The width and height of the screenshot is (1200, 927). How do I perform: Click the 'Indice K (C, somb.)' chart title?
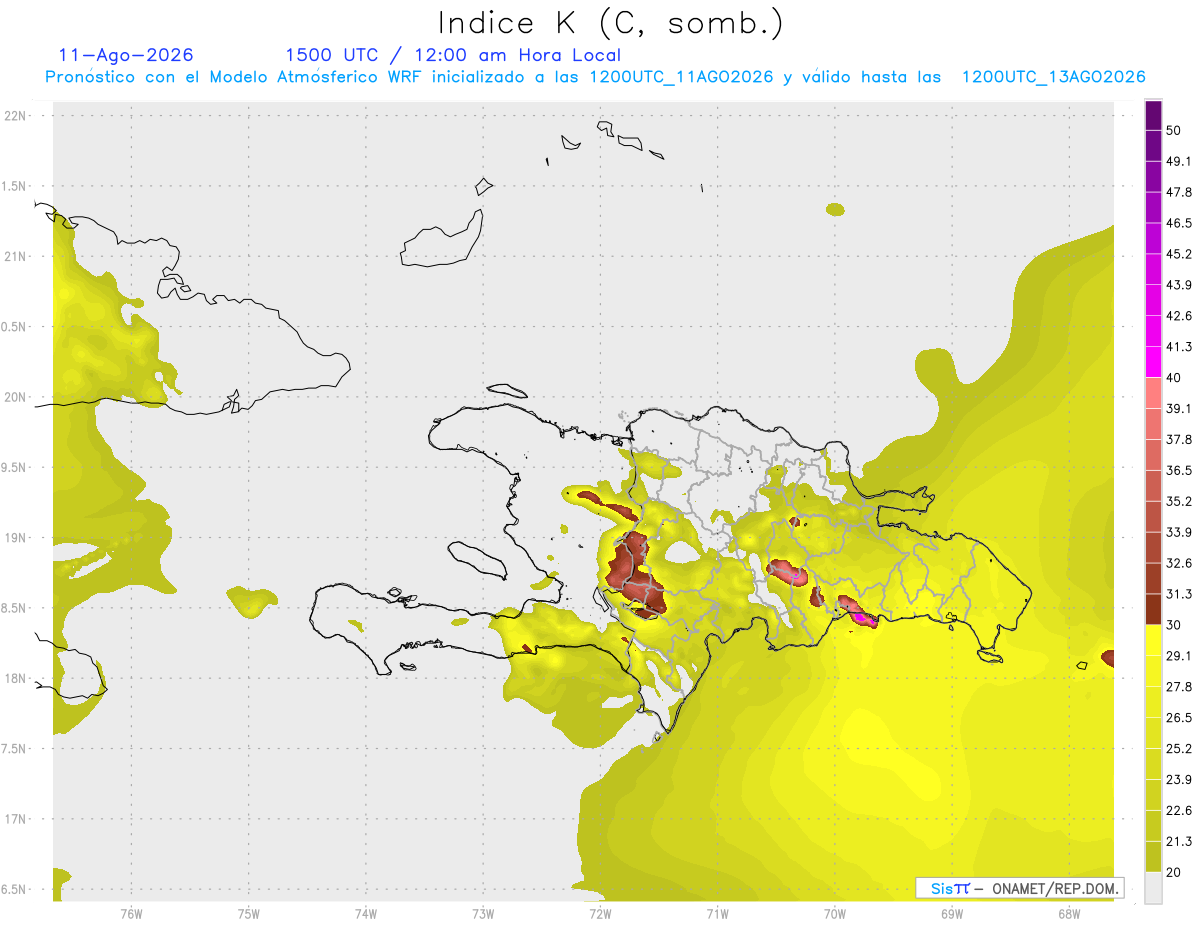[x=611, y=22]
